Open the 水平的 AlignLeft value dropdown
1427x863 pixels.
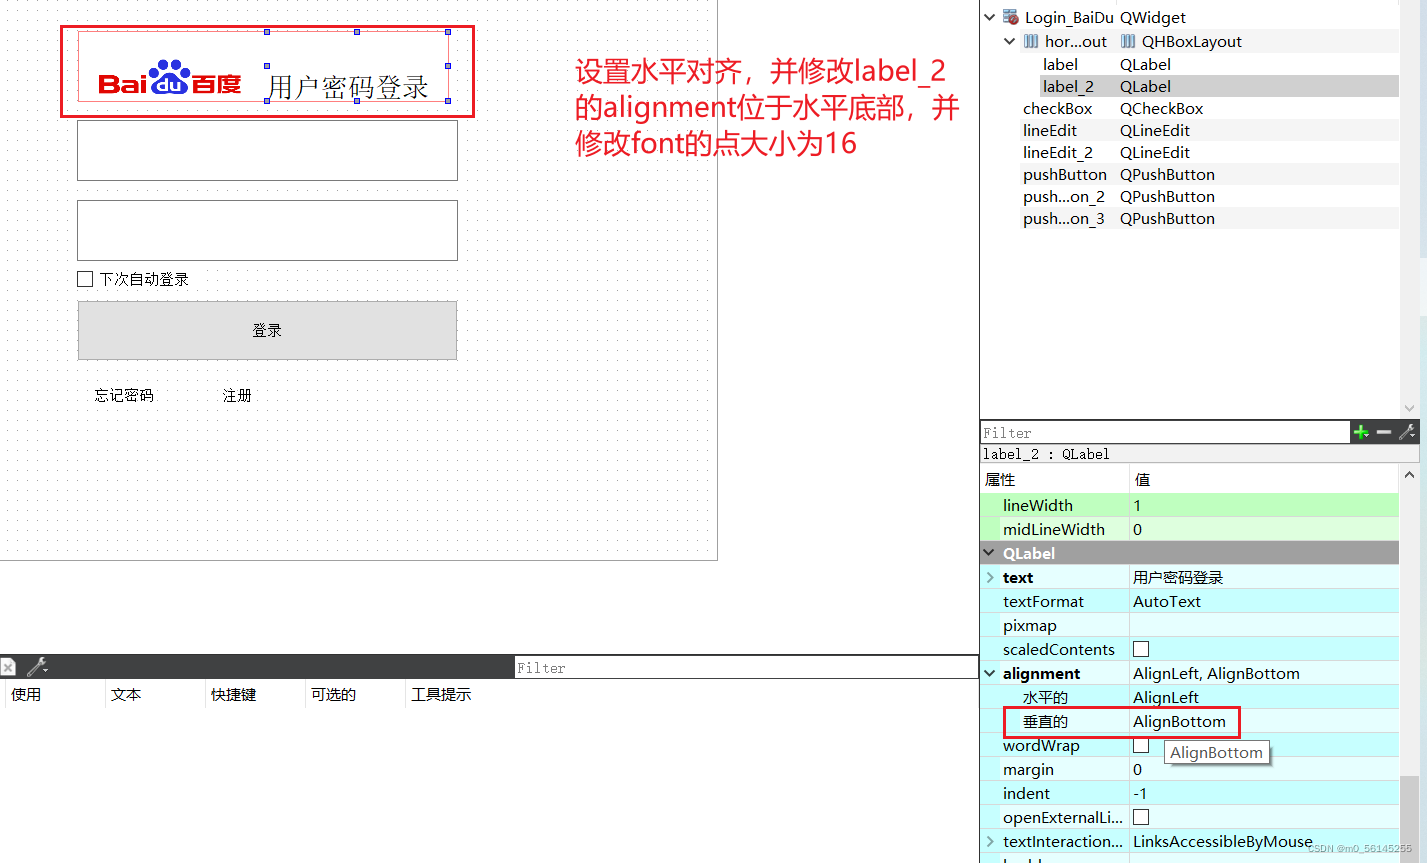[x=1264, y=697]
